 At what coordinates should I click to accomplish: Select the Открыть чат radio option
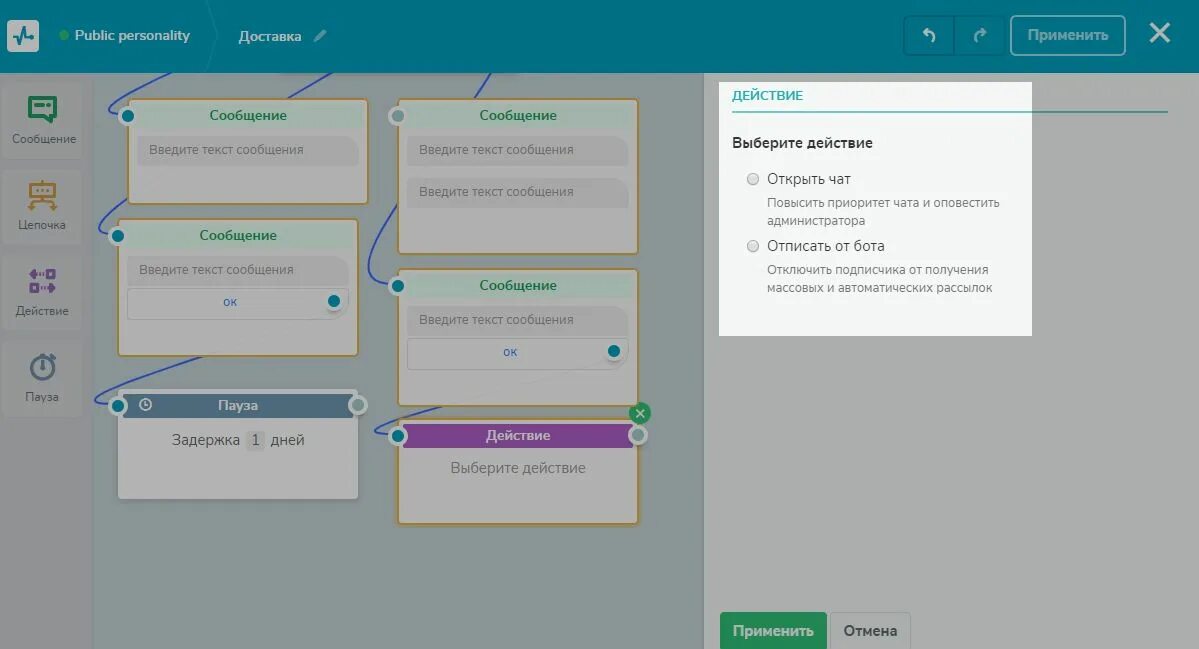753,179
